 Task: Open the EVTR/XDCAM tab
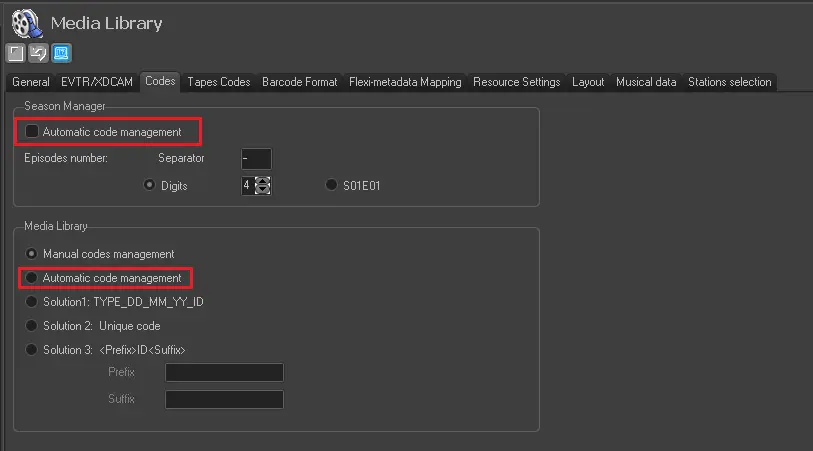(97, 82)
